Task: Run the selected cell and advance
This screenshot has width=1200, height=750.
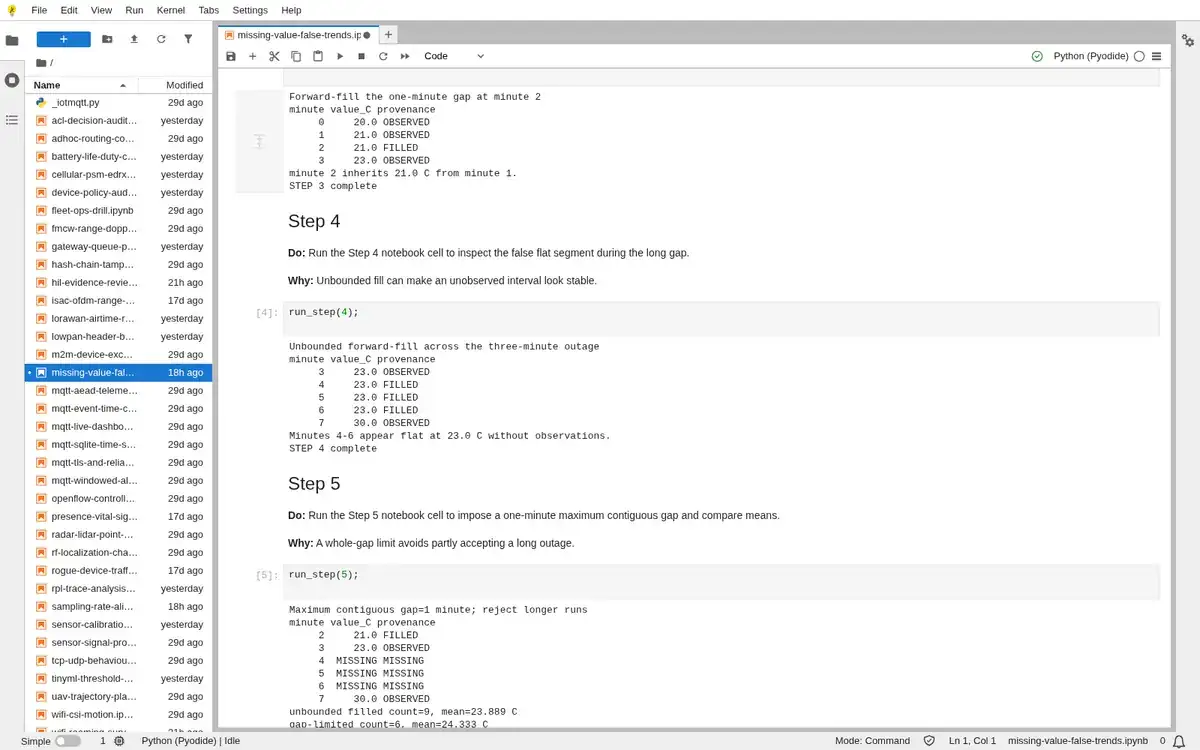Action: point(340,56)
